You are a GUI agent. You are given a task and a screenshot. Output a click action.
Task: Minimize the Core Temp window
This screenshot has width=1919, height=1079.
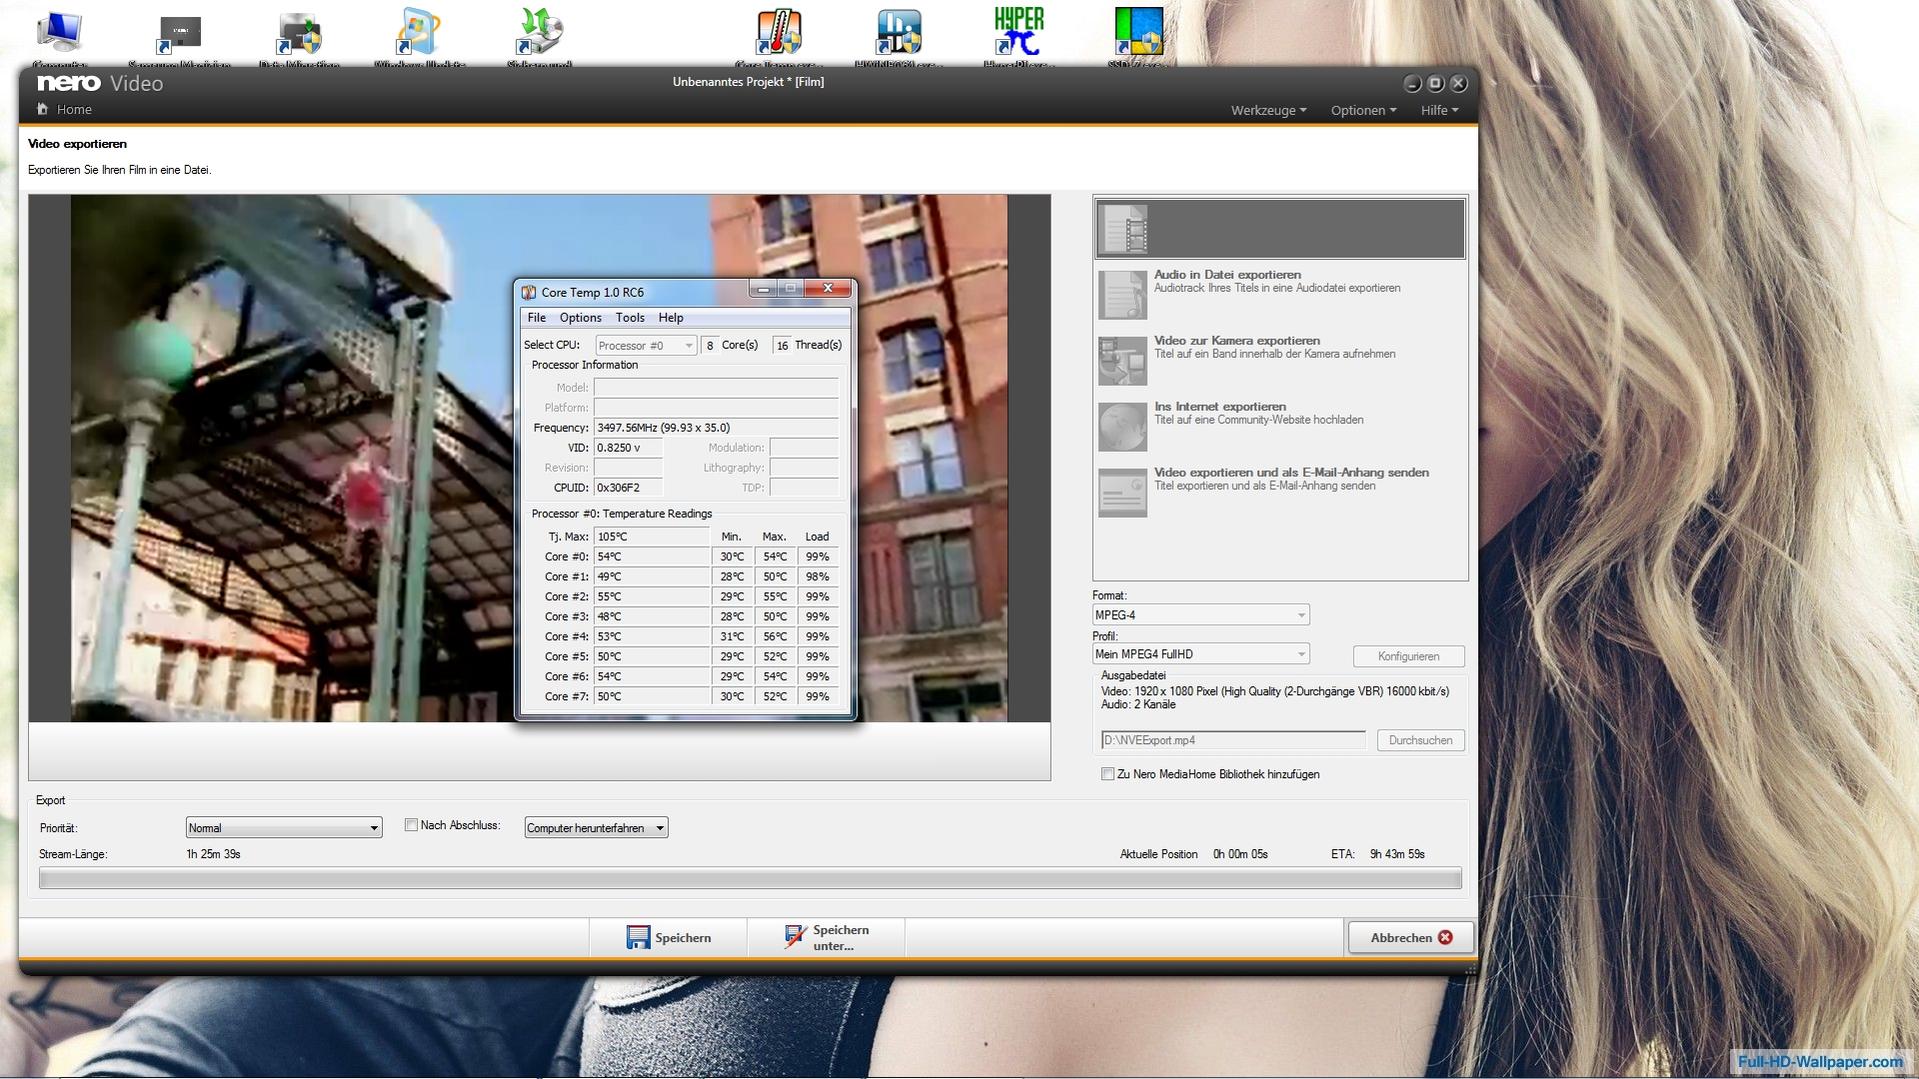click(763, 289)
